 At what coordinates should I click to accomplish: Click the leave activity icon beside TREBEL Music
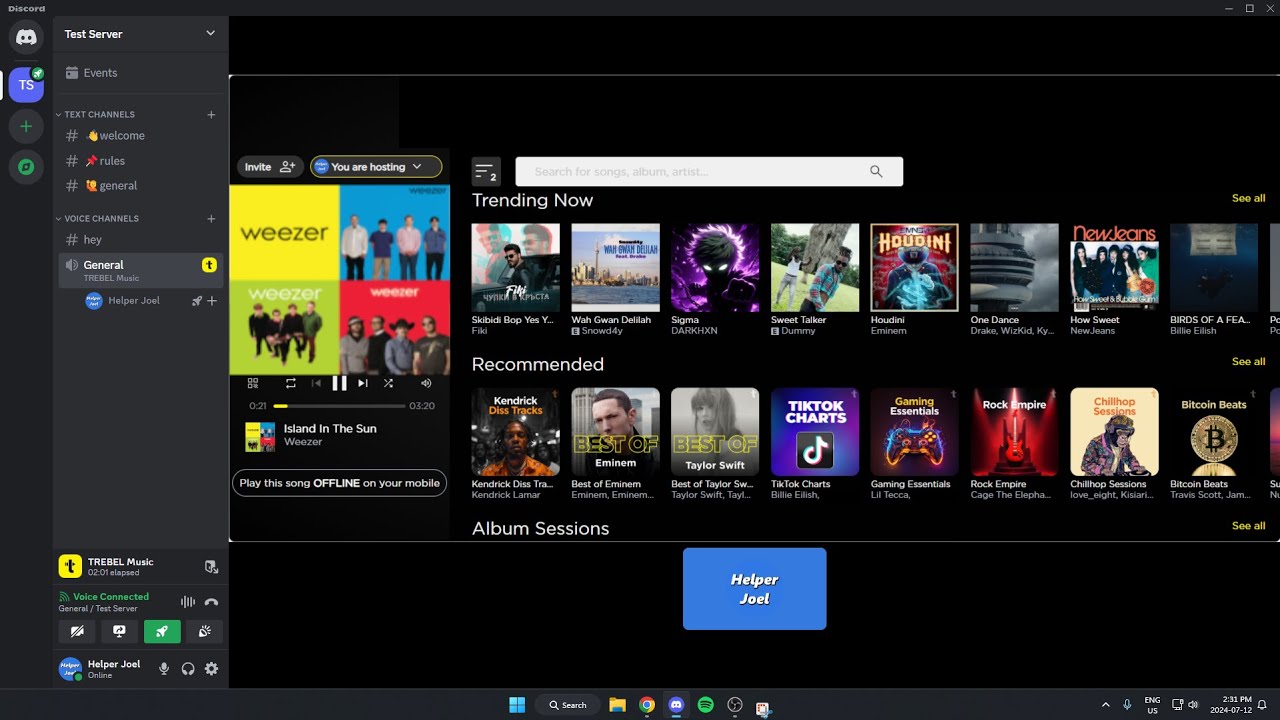coord(211,567)
